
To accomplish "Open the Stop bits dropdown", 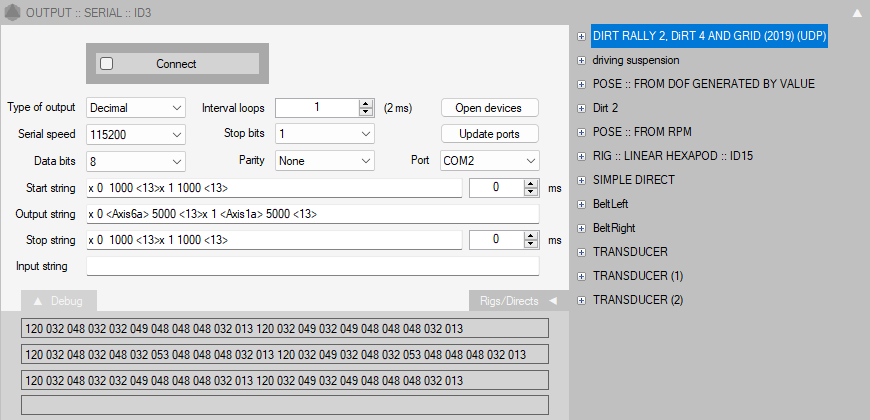I will tap(325, 134).
